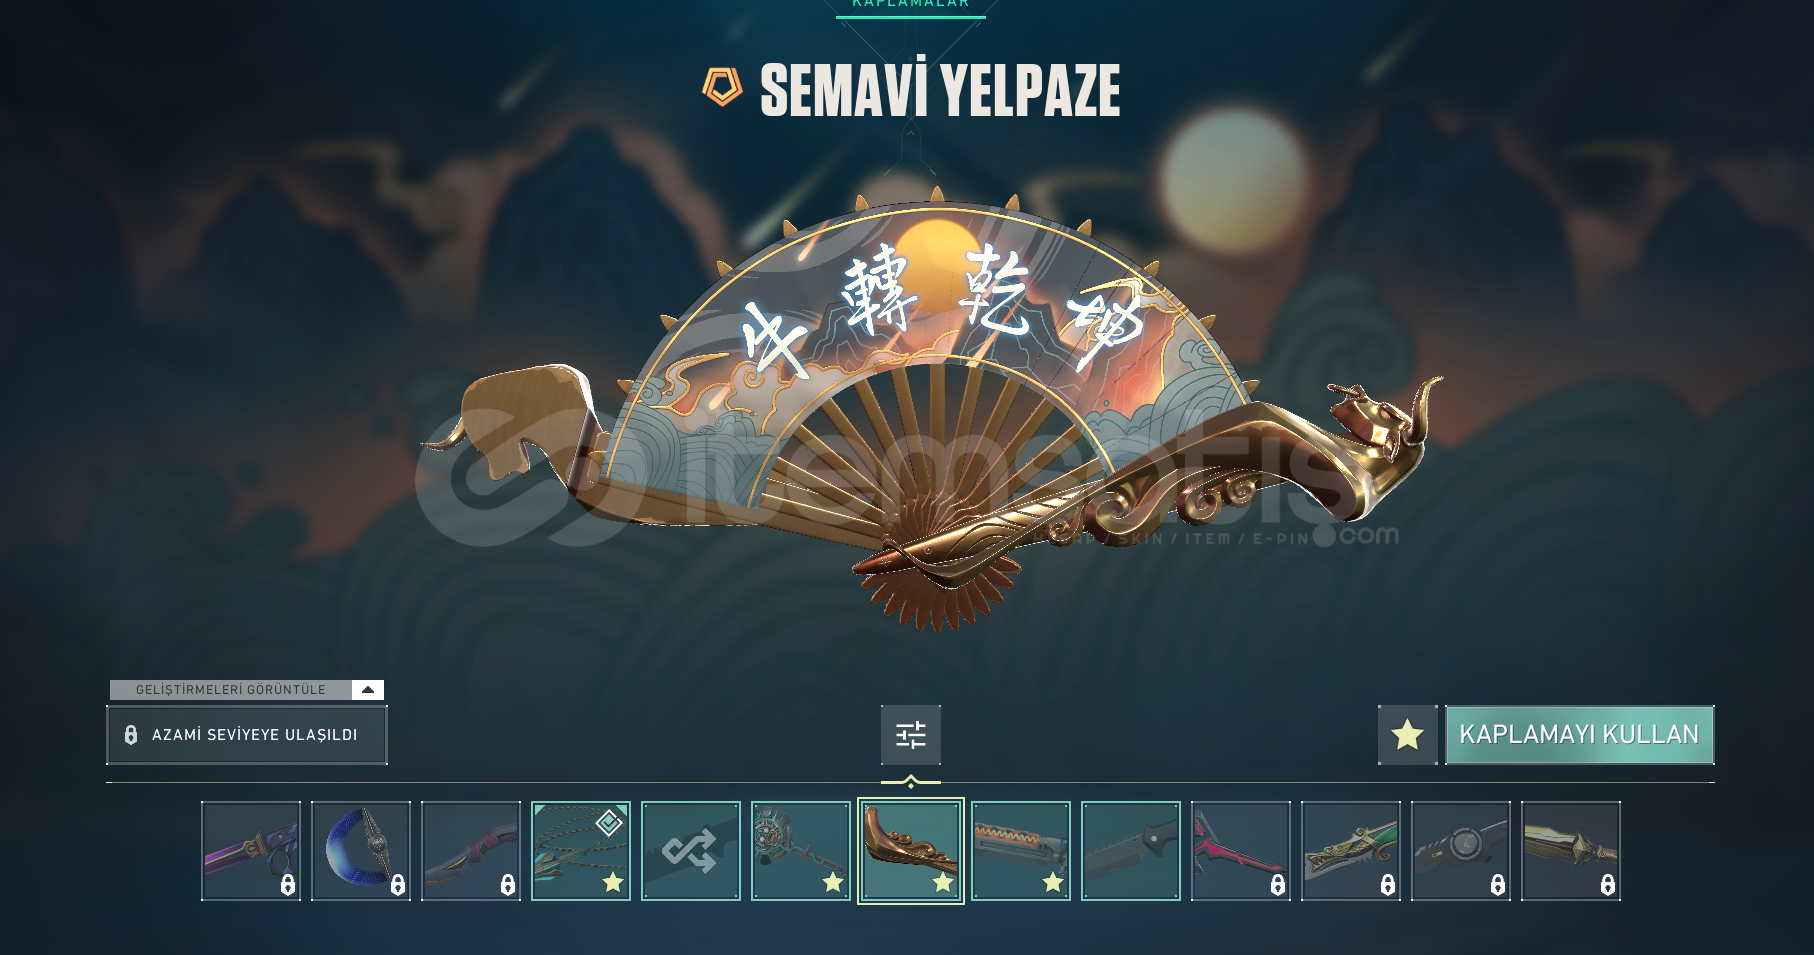
Task: Choose the round mace favorited skin
Action: point(801,851)
